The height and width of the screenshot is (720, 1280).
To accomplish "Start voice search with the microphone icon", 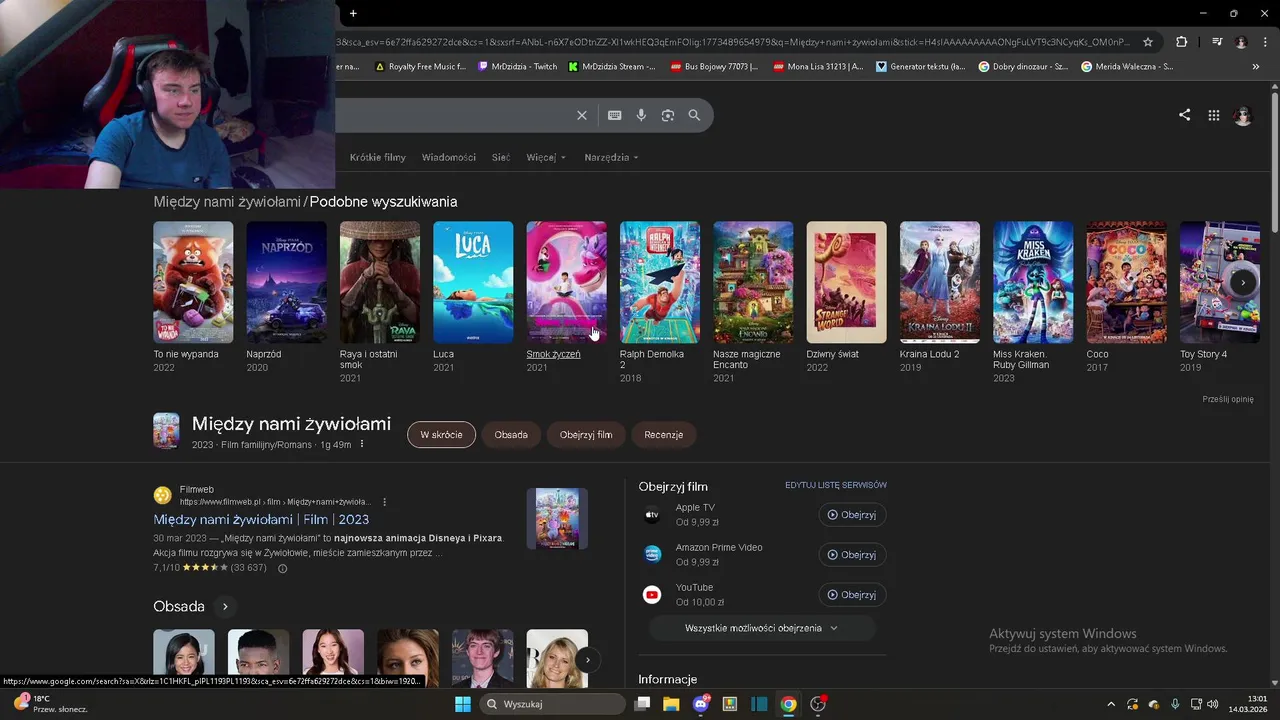I will pos(641,115).
